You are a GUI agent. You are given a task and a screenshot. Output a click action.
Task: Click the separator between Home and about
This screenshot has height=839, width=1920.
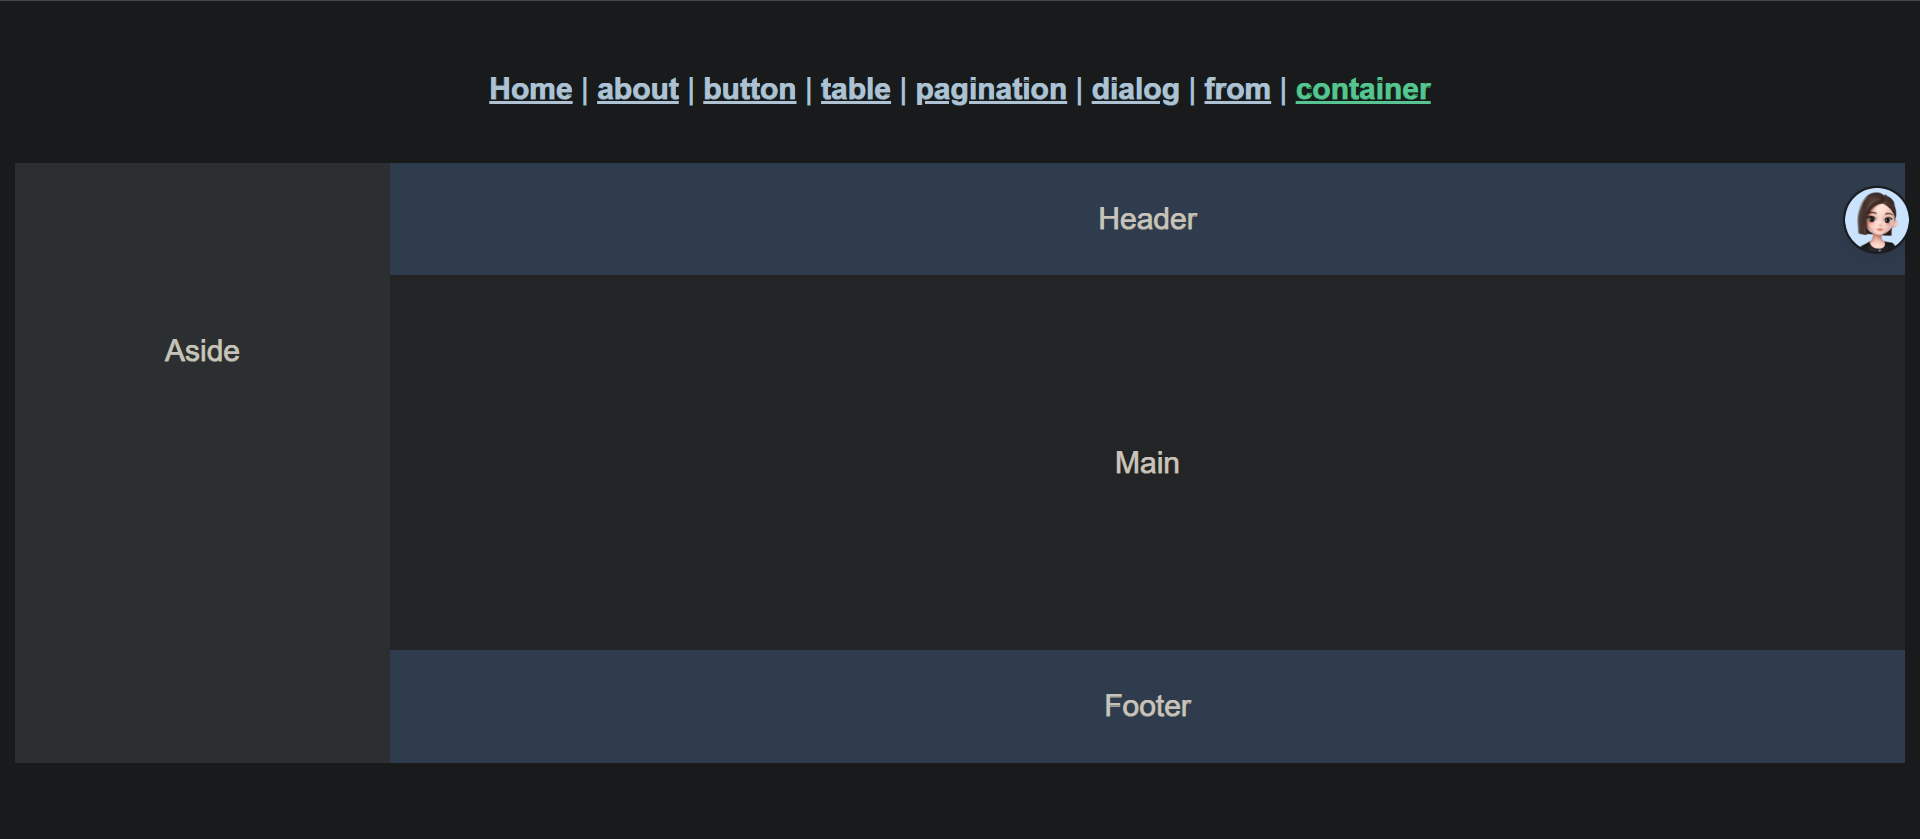coord(585,91)
